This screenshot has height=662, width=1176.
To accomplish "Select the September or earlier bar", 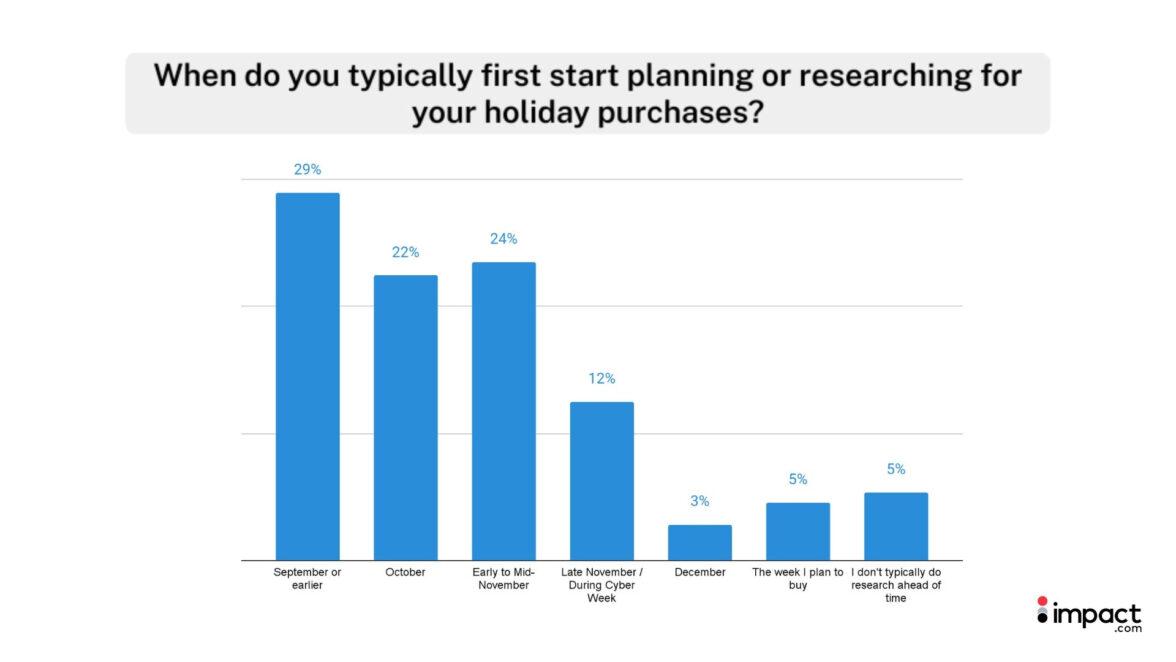I will click(x=307, y=376).
